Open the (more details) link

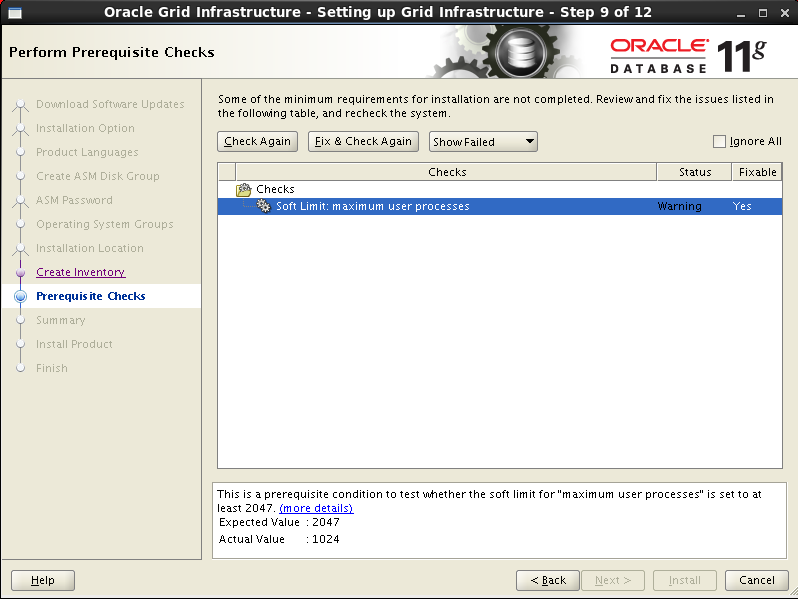316,508
